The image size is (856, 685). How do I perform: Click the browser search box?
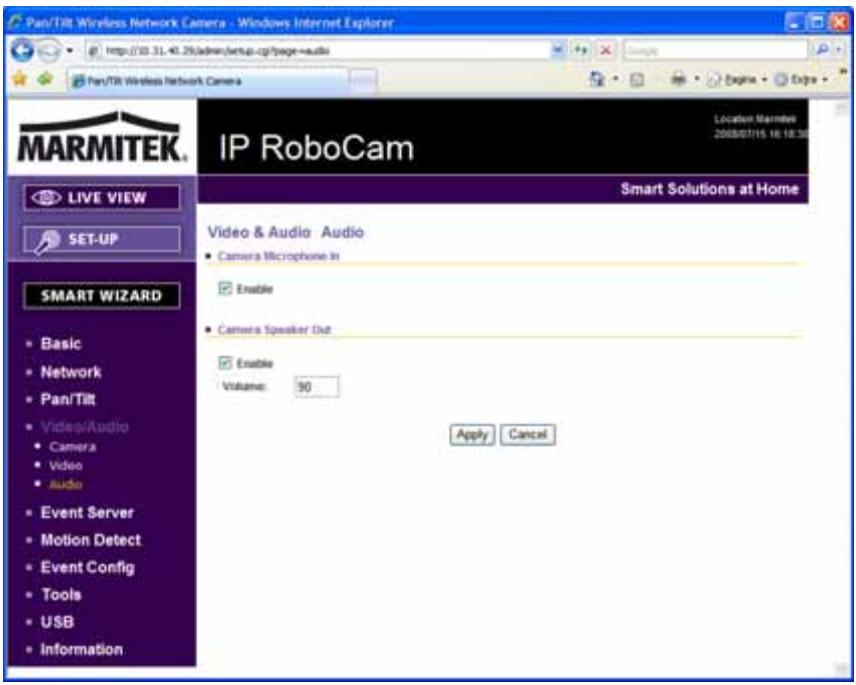tap(716, 50)
